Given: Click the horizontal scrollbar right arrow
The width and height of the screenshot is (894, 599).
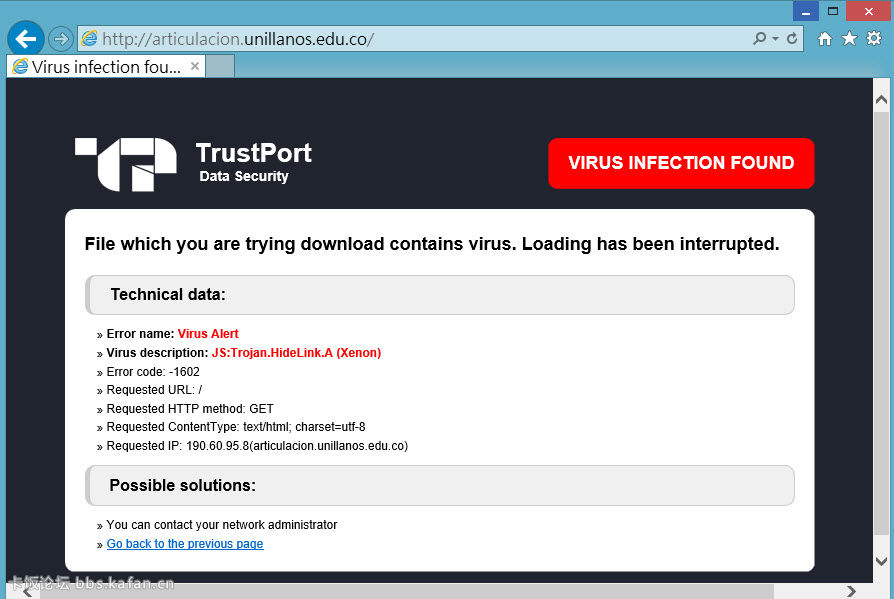Looking at the screenshot, I should pyautogui.click(x=851, y=591).
